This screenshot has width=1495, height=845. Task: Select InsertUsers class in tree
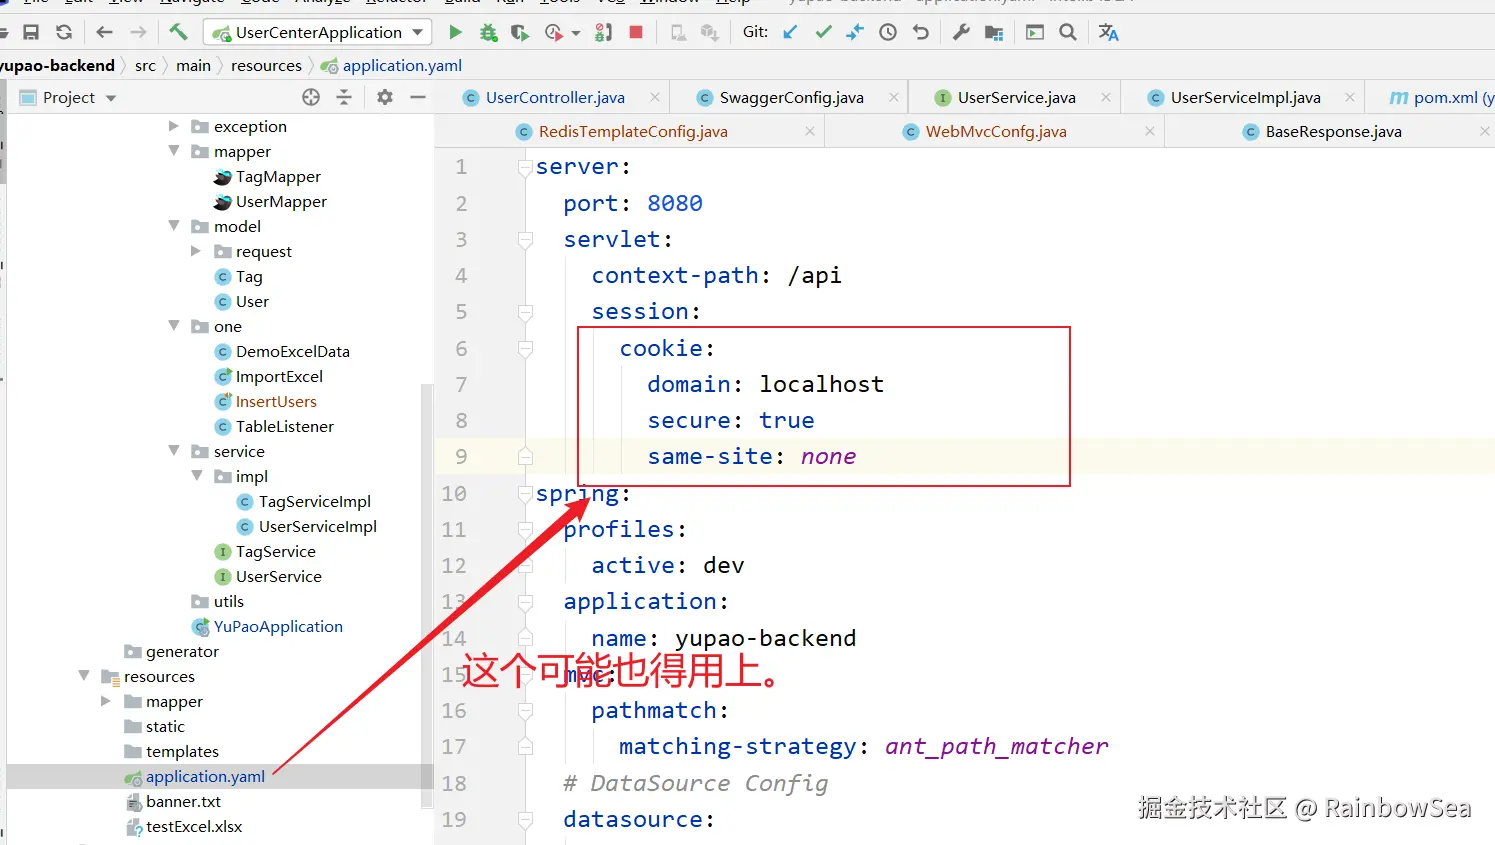pyautogui.click(x=276, y=401)
